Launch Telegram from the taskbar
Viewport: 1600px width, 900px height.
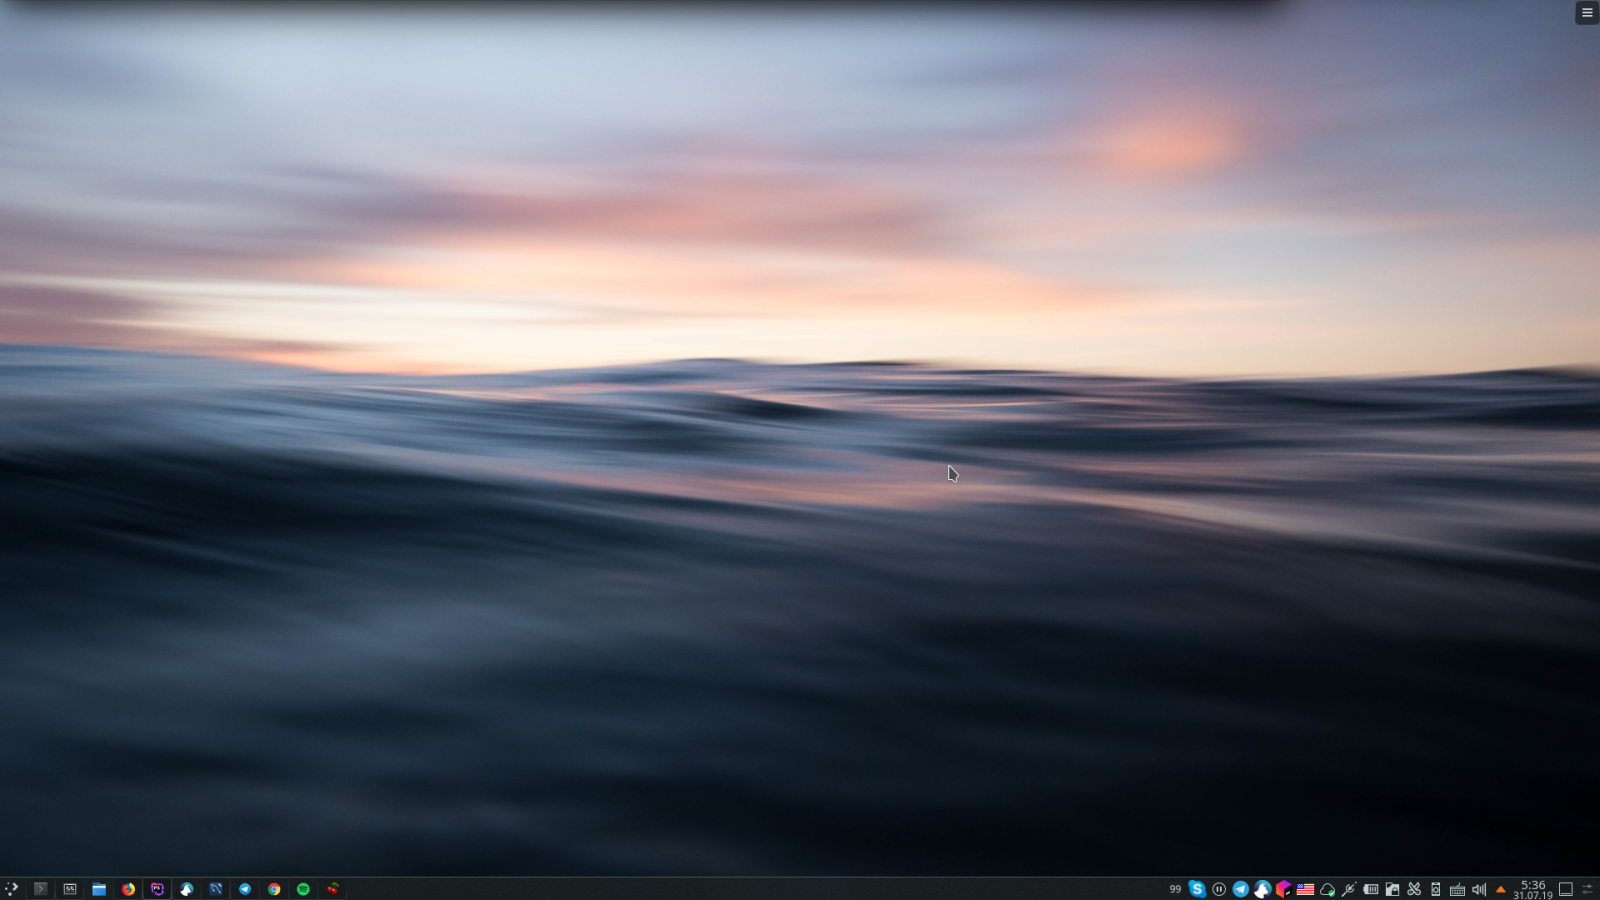(x=244, y=888)
